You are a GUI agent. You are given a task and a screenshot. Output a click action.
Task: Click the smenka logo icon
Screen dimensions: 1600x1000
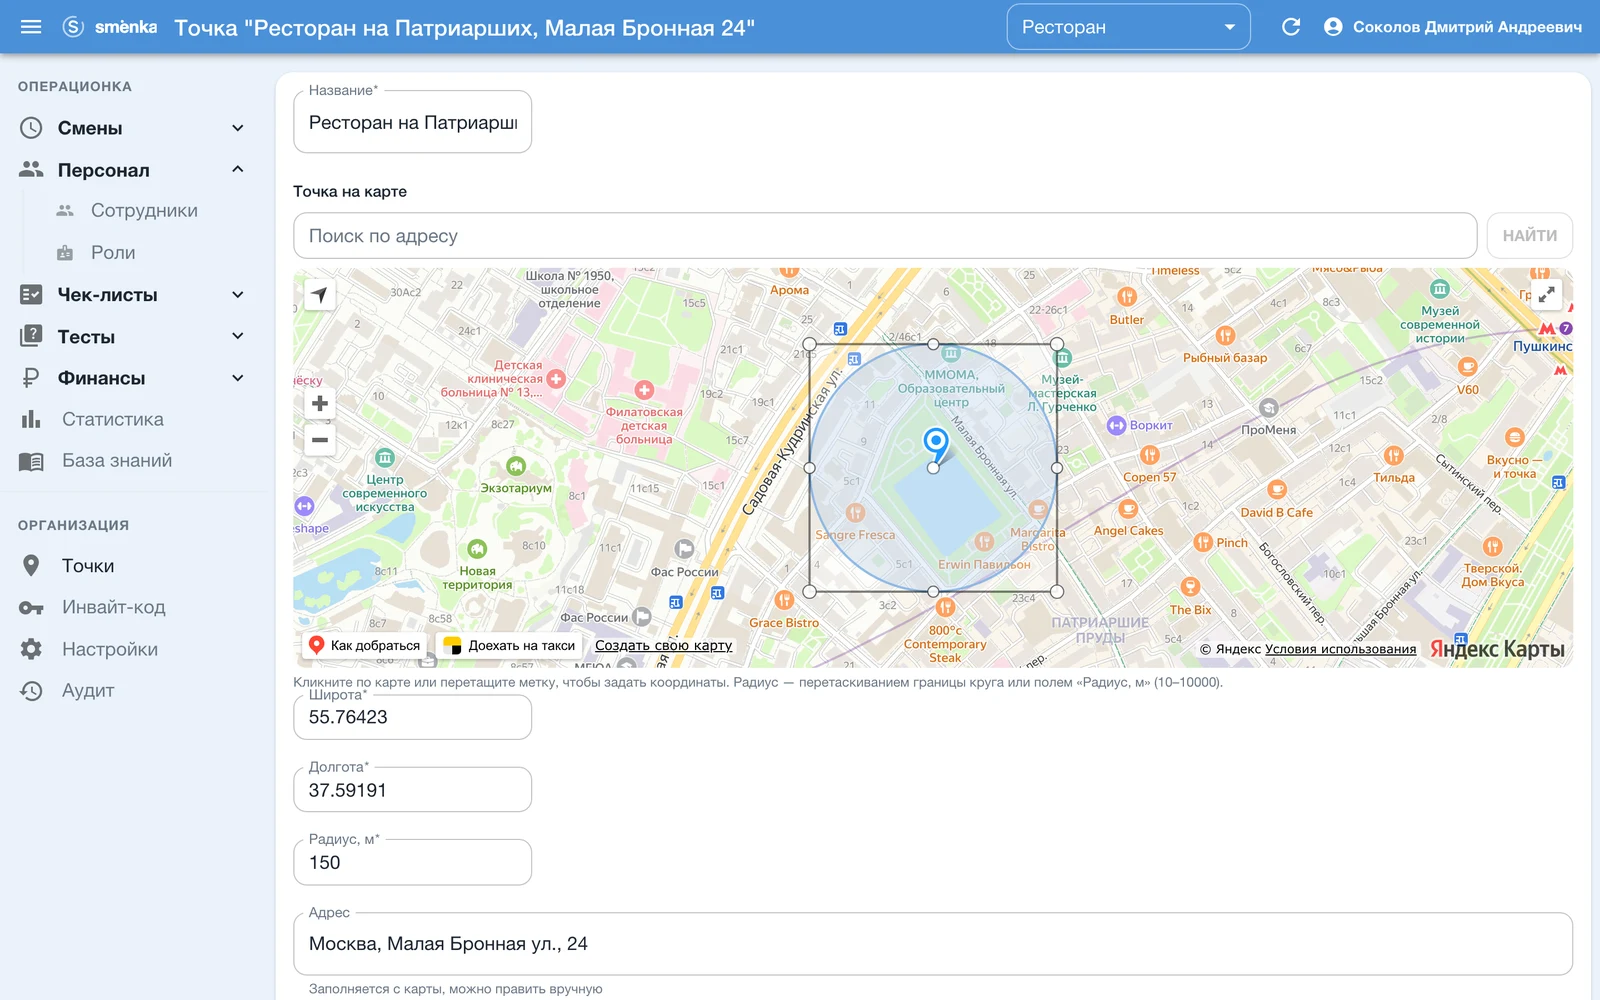coord(73,27)
